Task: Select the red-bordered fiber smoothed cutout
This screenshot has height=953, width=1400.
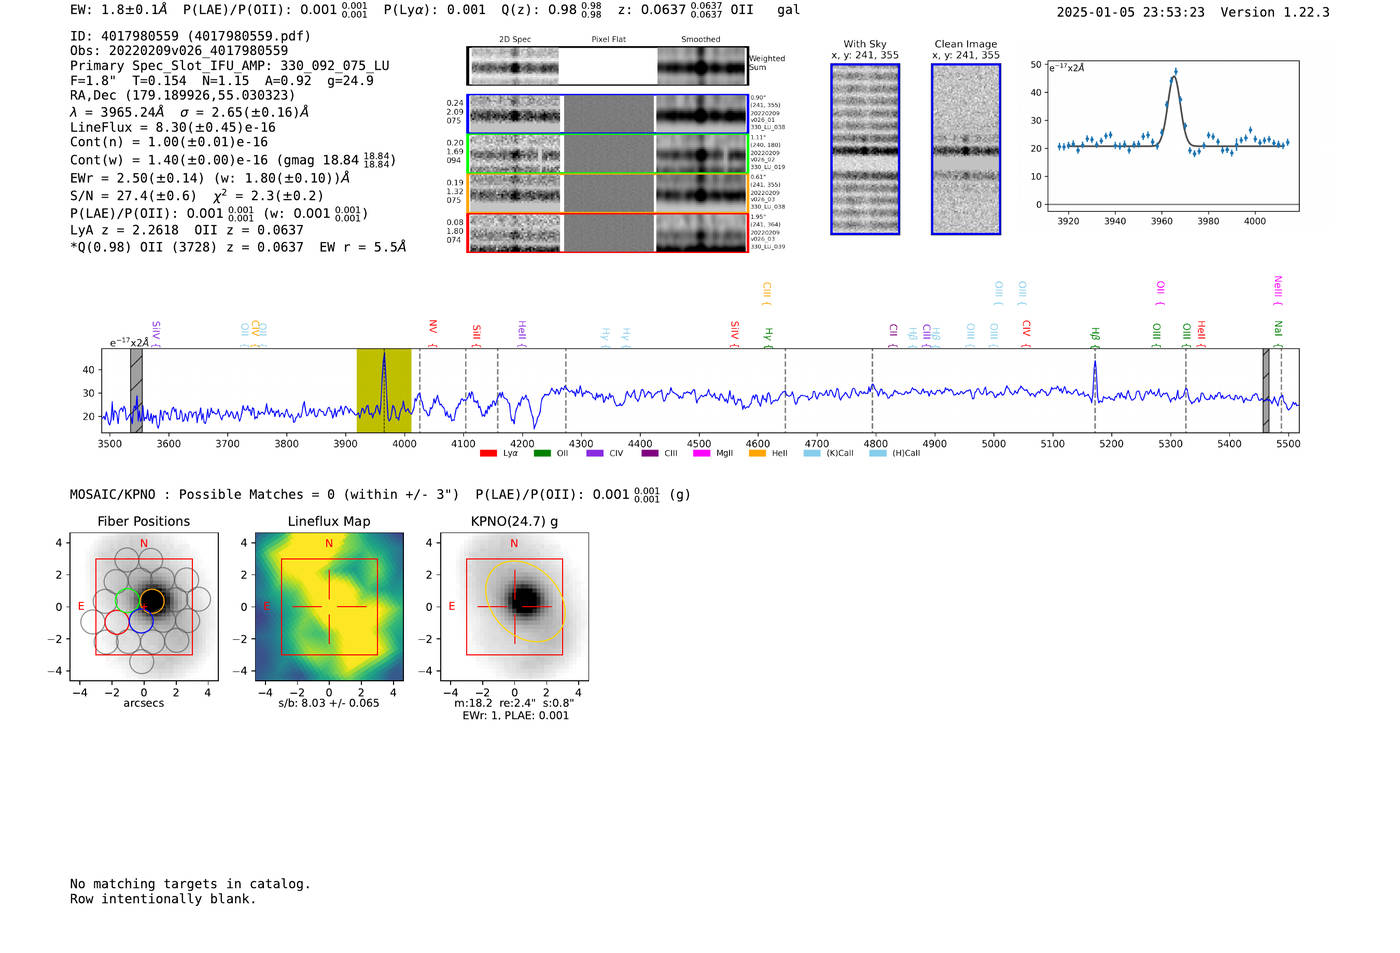Action: pyautogui.click(x=702, y=233)
